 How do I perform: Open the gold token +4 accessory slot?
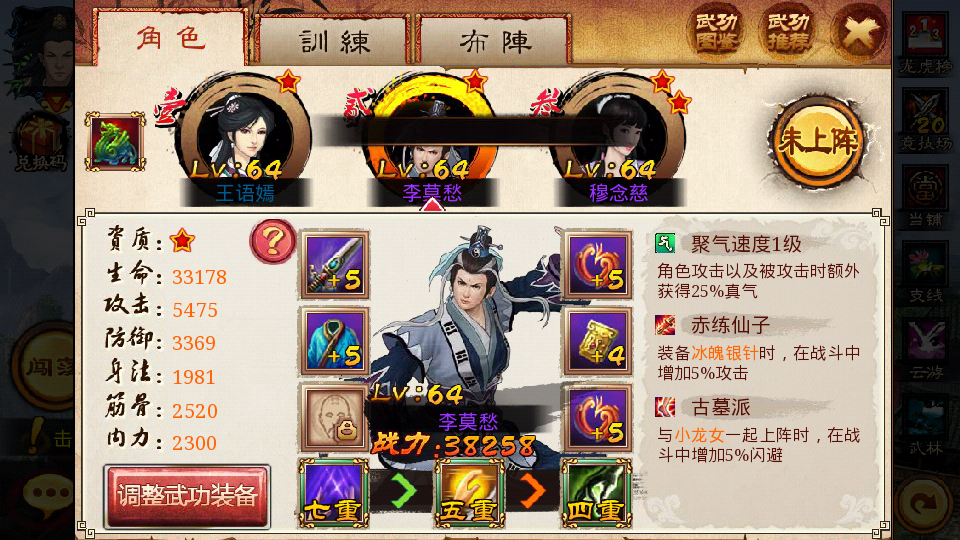coord(598,341)
